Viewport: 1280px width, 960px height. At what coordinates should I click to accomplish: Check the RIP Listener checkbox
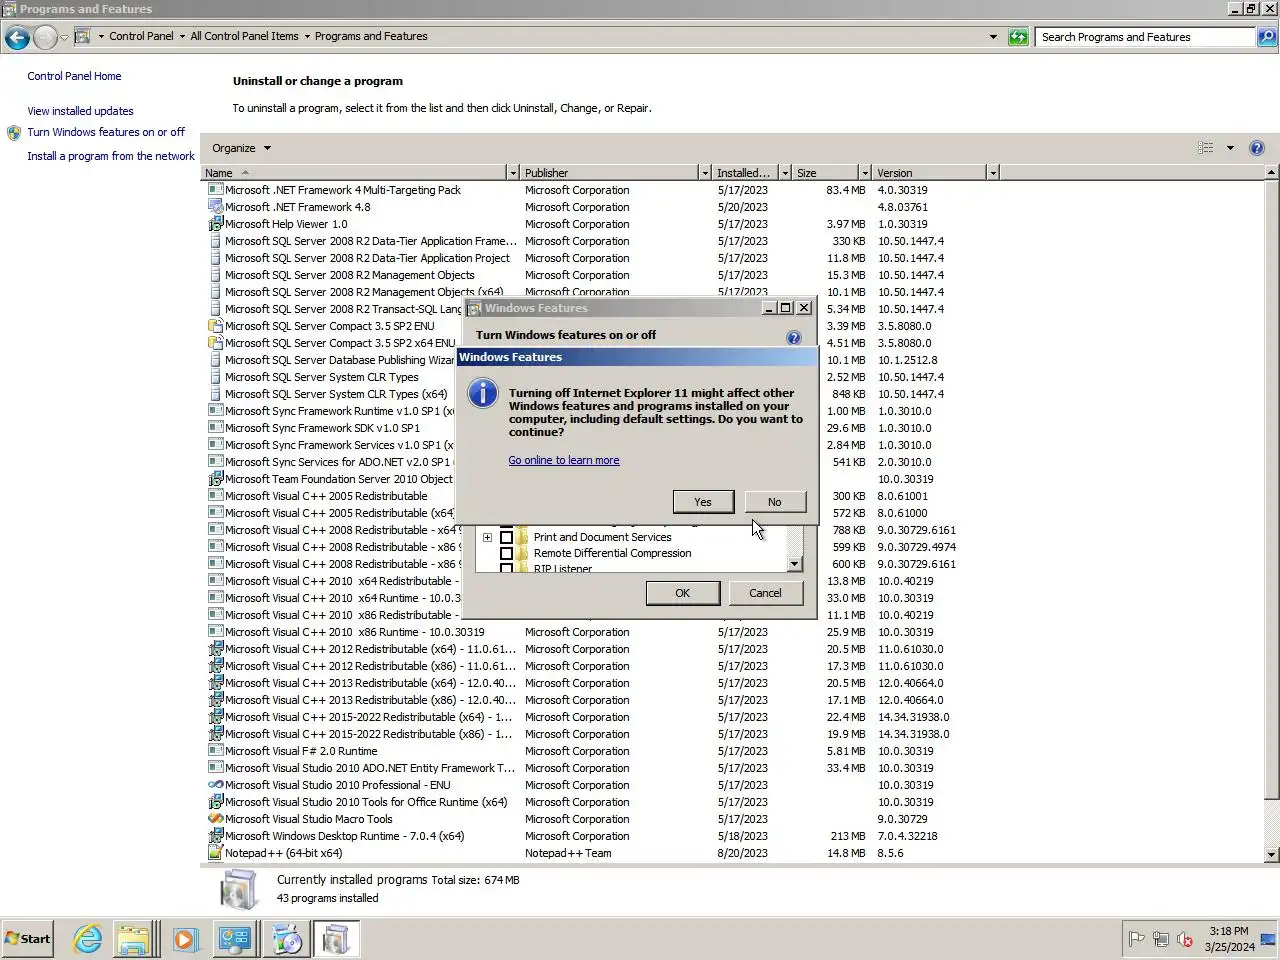506,568
